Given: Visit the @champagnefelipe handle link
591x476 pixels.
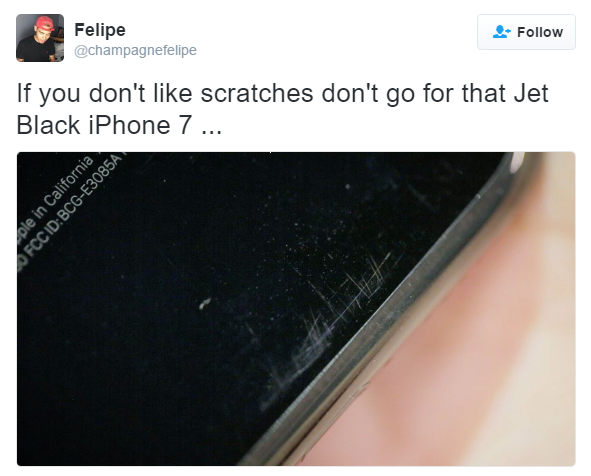Looking at the screenshot, I should [x=135, y=50].
